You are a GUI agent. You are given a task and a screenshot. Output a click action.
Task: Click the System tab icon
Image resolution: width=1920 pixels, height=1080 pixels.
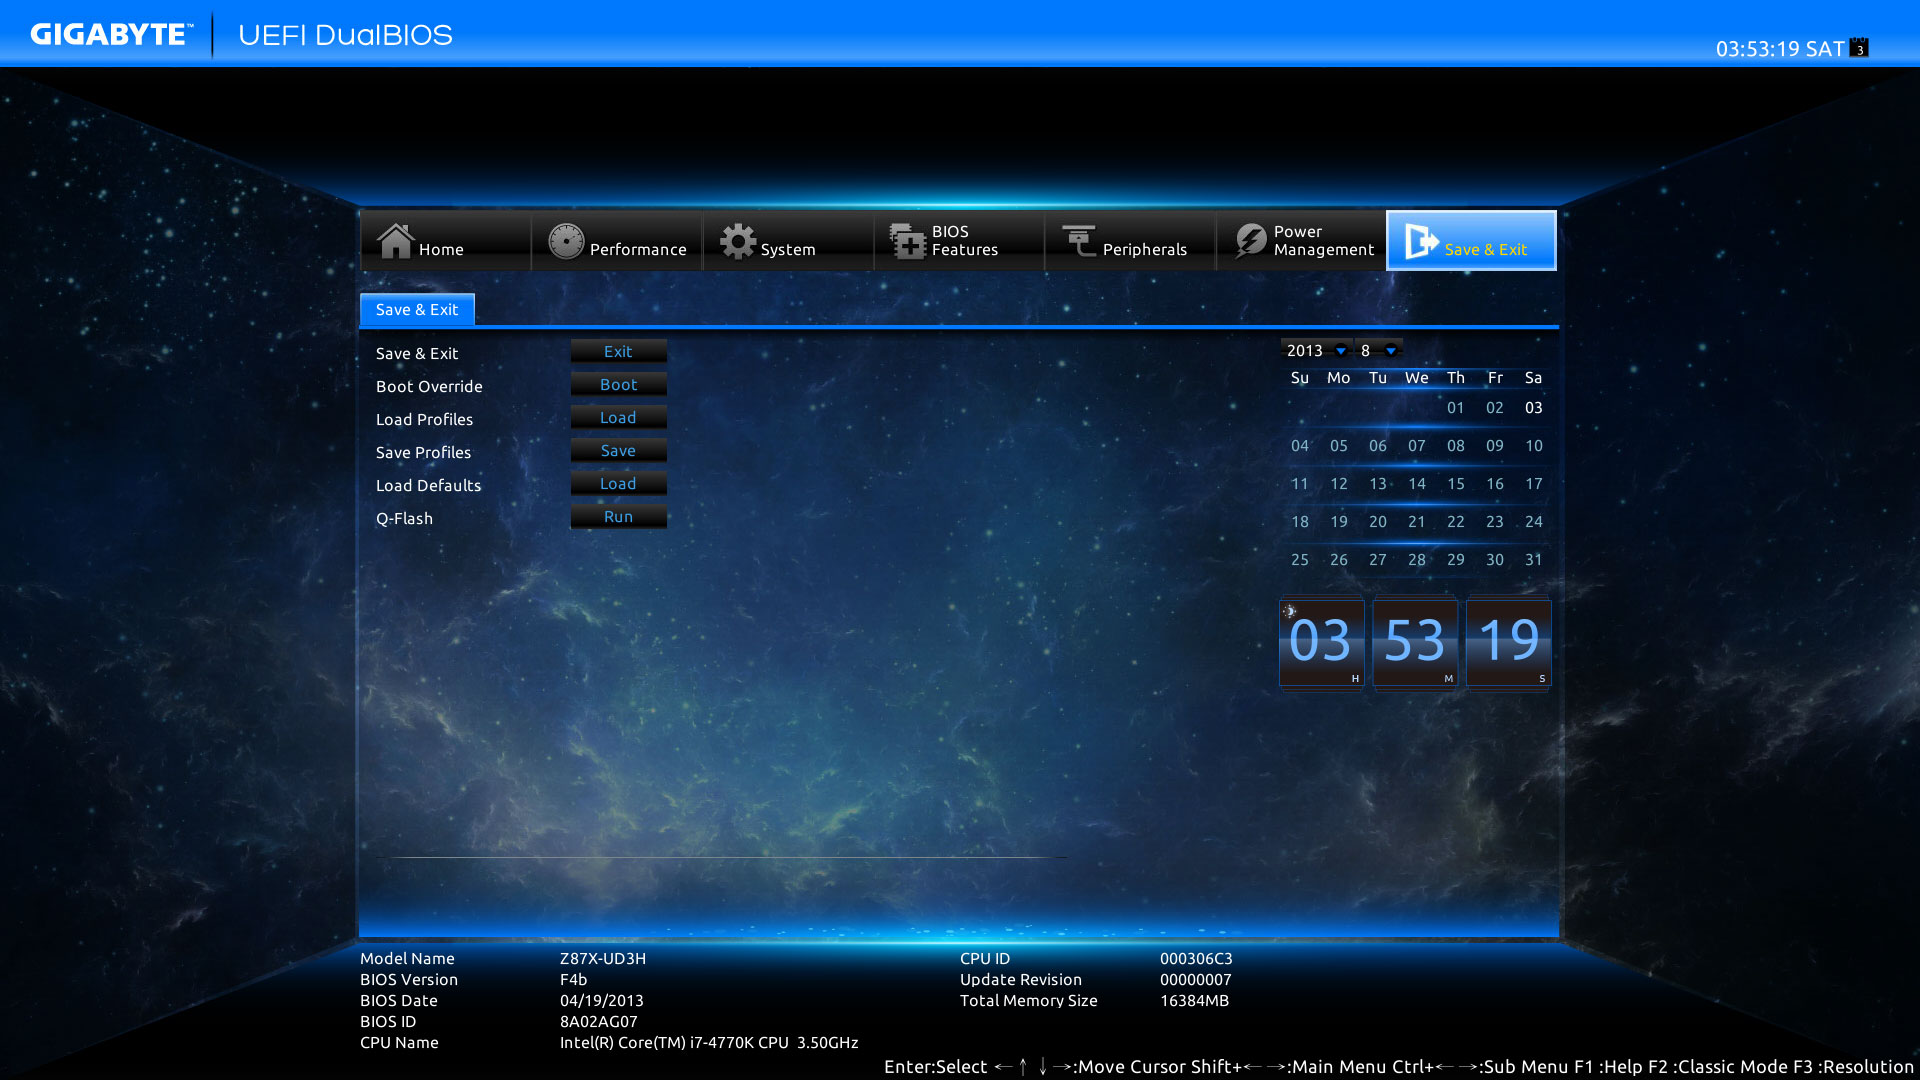coord(736,240)
